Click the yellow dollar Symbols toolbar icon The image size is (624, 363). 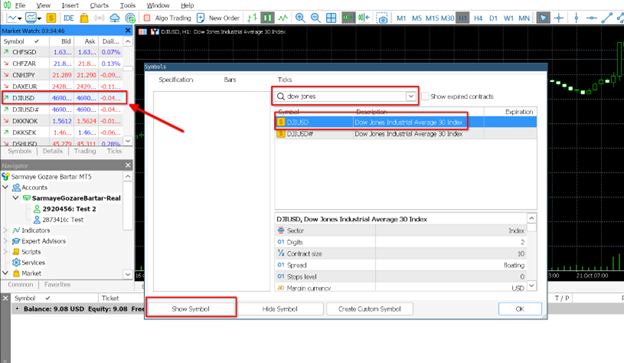pos(51,18)
